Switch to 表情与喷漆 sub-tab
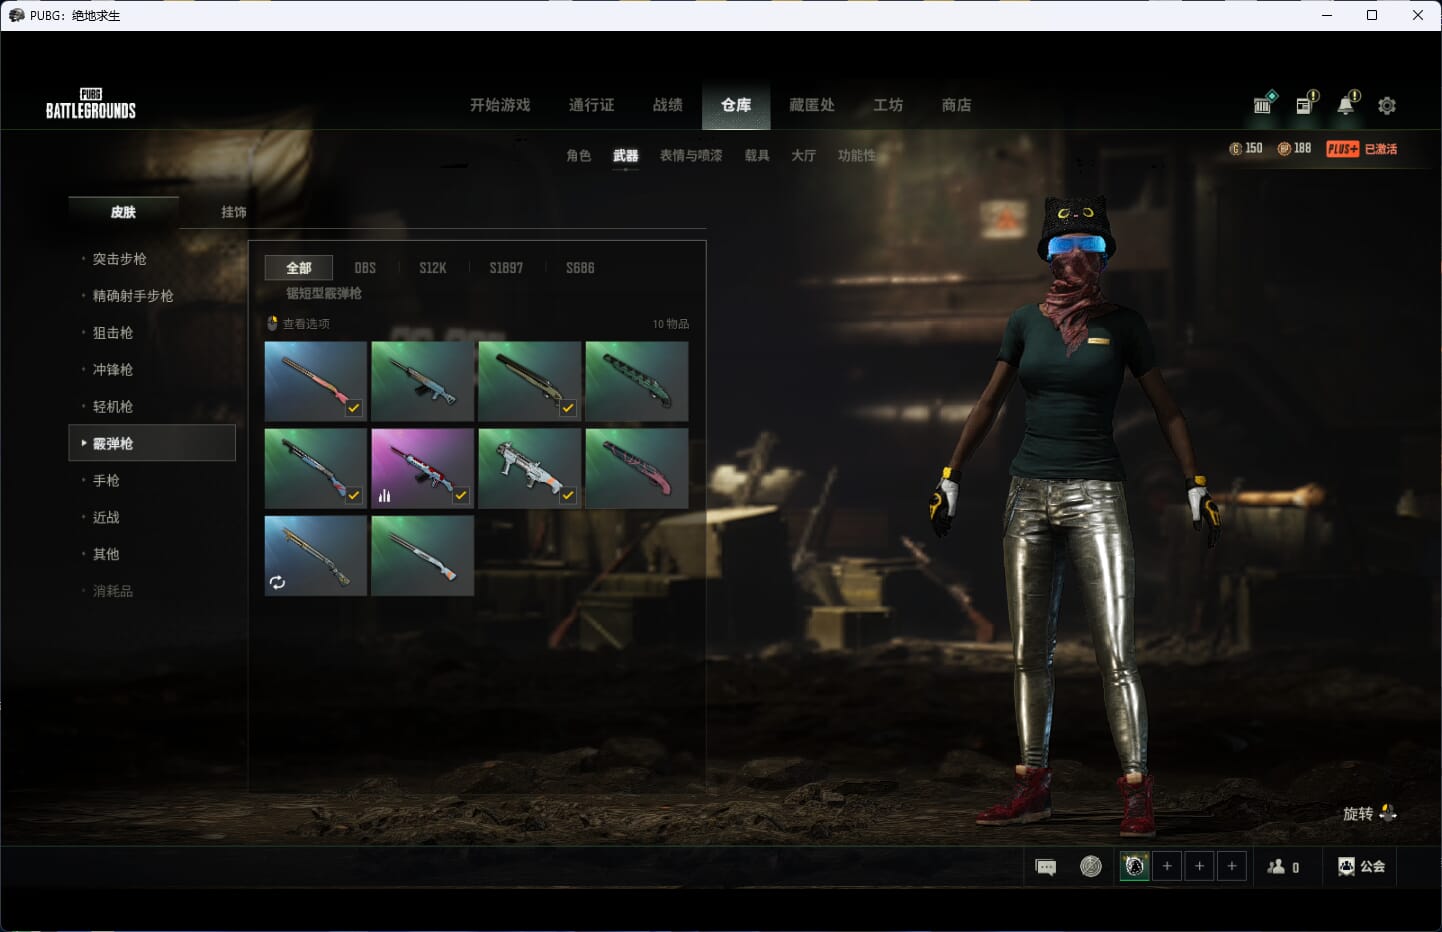This screenshot has width=1442, height=932. point(691,156)
